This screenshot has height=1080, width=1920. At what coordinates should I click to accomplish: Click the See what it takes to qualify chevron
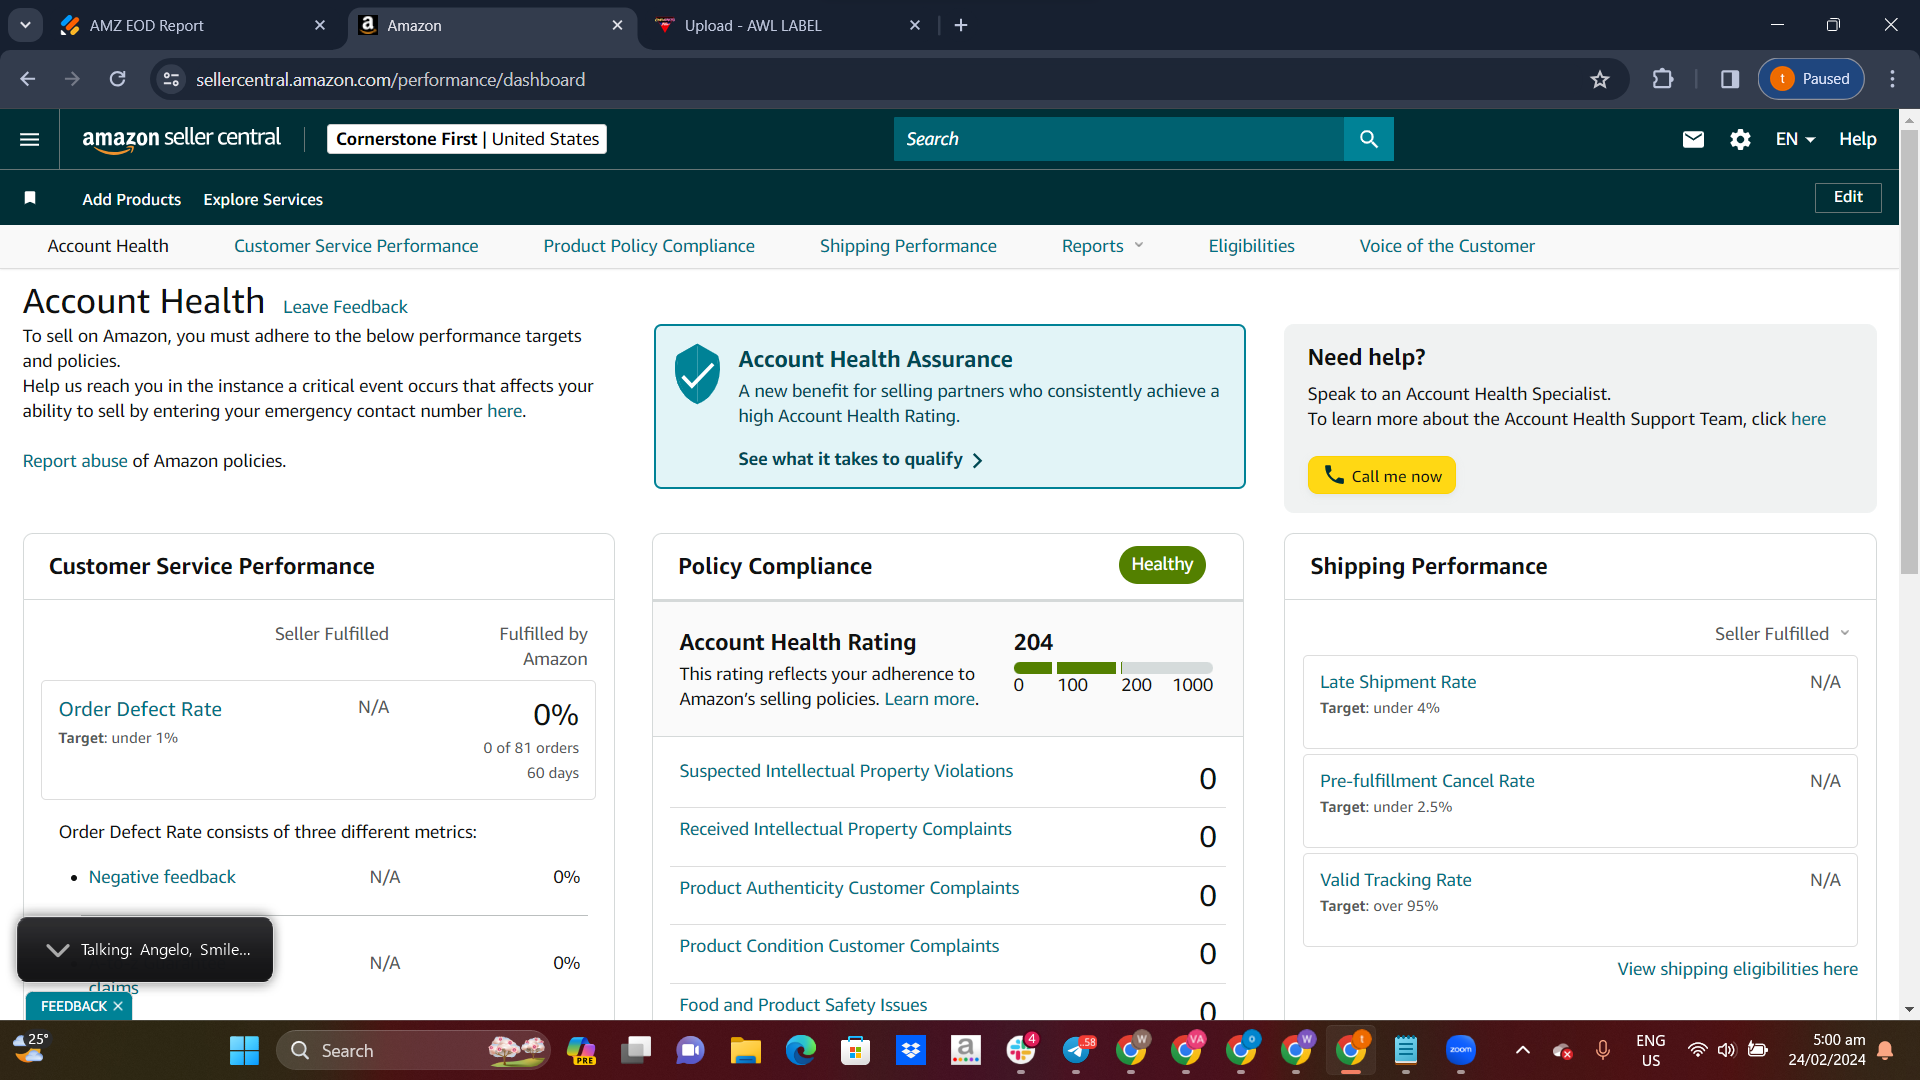[978, 460]
